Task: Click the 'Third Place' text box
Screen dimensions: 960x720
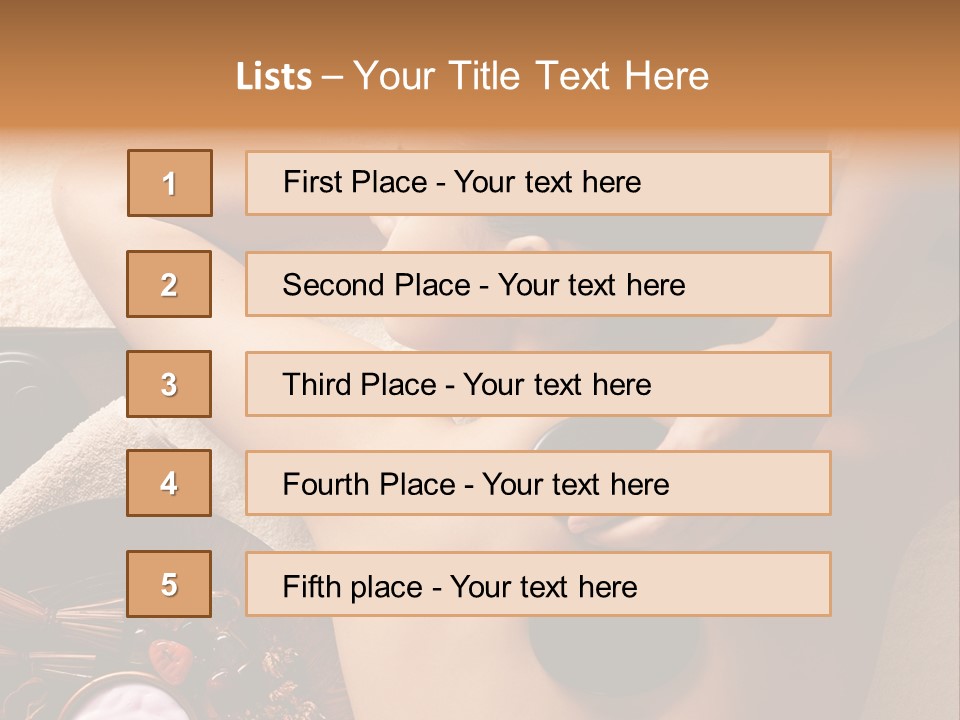Action: tap(538, 384)
